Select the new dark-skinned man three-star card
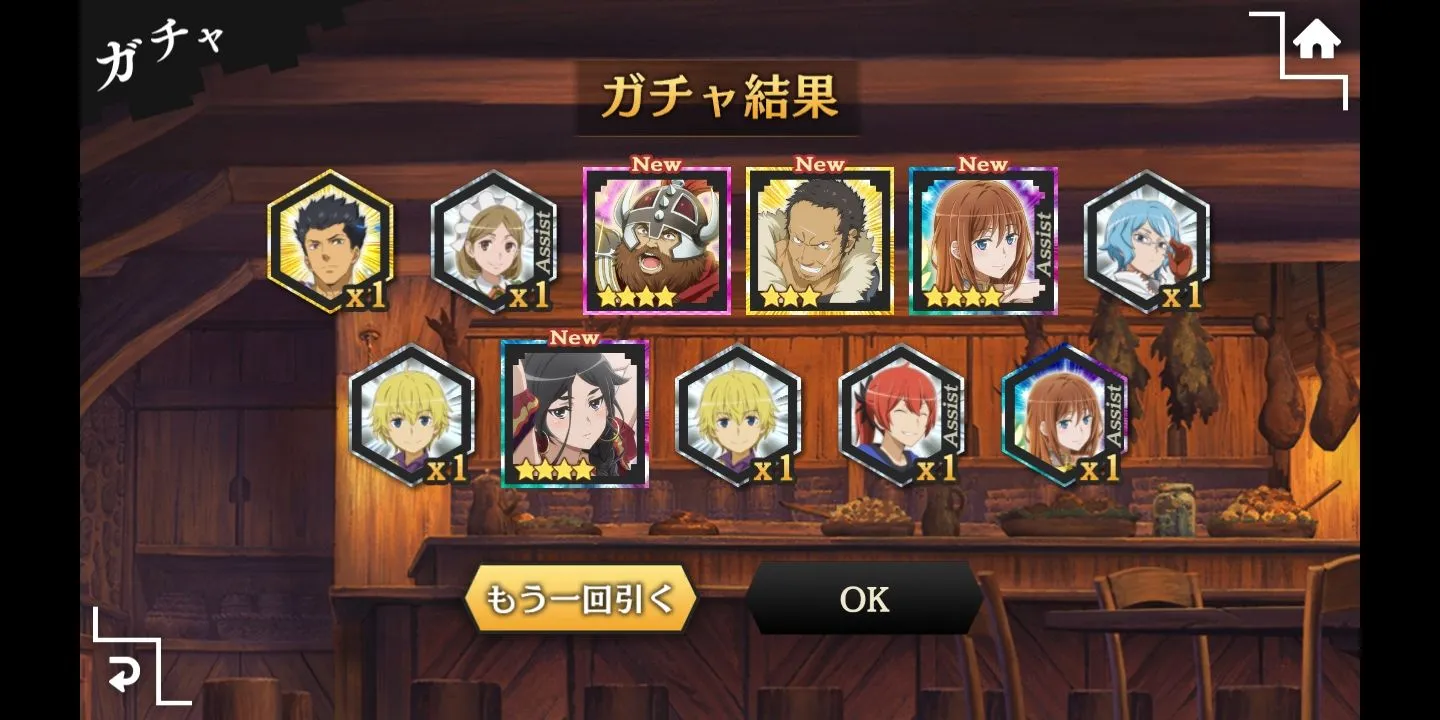Screen dimensions: 1440x720 820,241
